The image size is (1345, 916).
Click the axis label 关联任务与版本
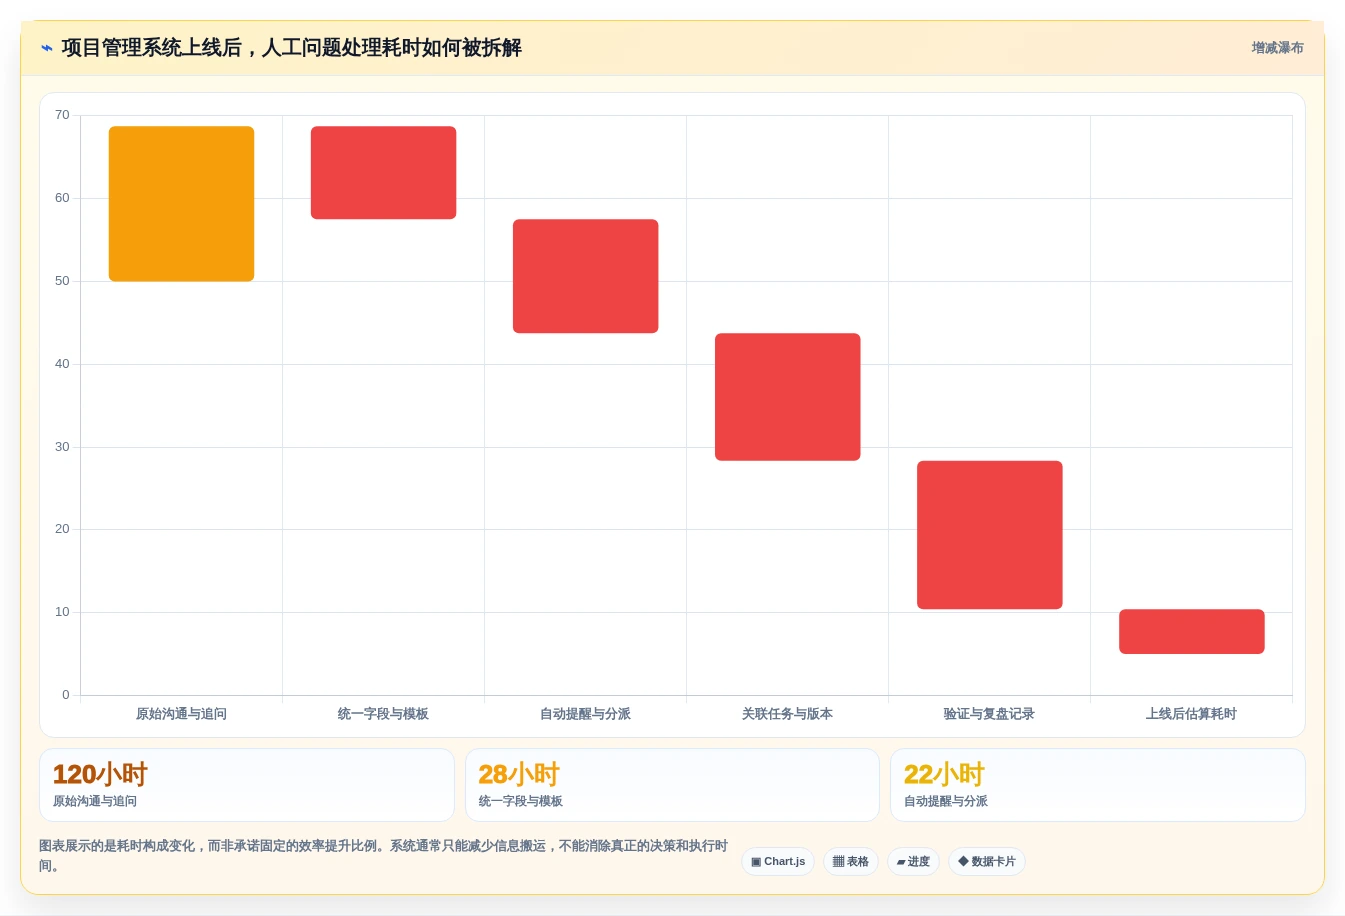(787, 714)
